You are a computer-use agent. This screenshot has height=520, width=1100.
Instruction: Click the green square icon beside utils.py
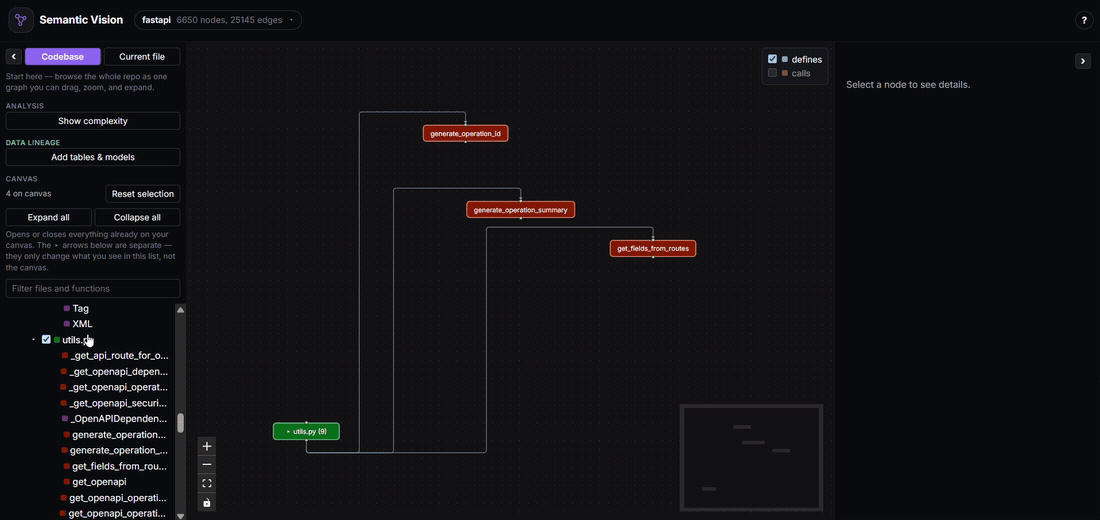coord(57,340)
